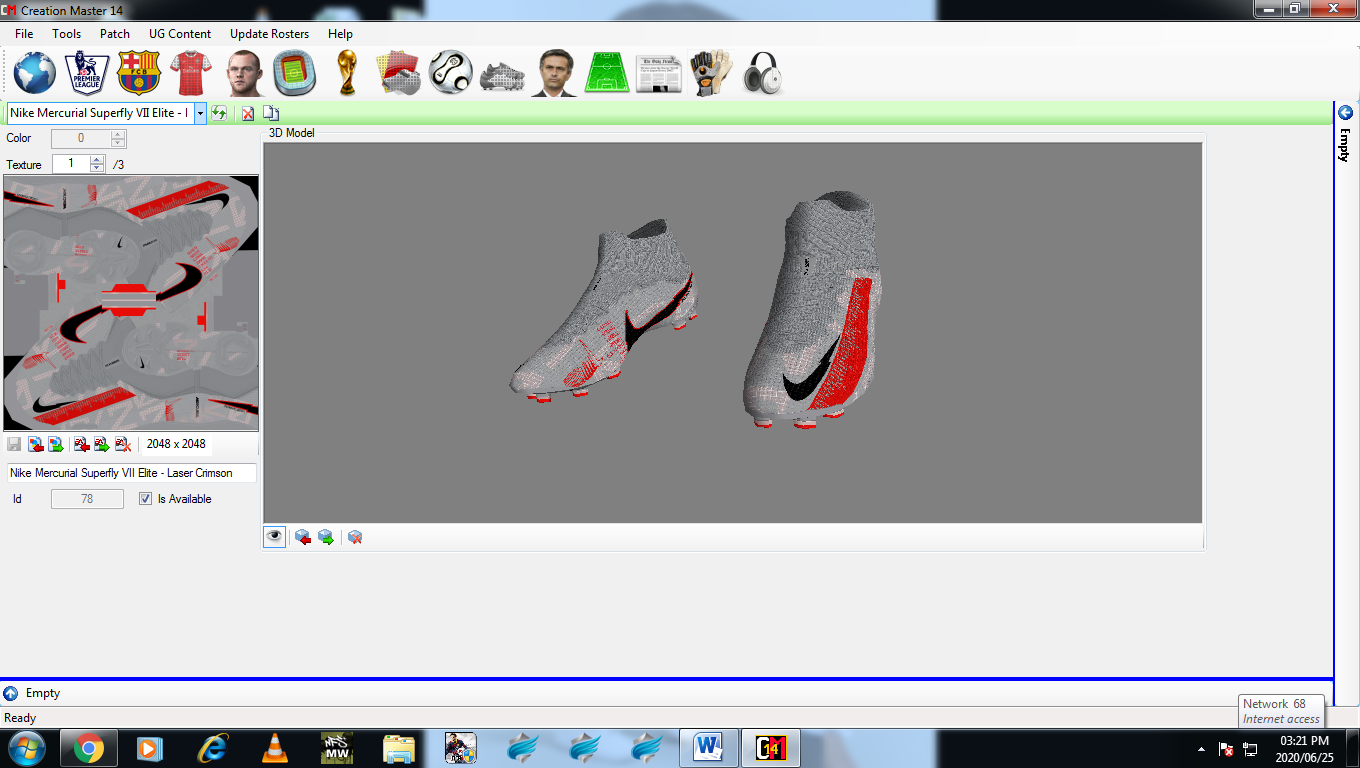This screenshot has width=1360, height=768.
Task: Open the File menu
Action: 24,33
